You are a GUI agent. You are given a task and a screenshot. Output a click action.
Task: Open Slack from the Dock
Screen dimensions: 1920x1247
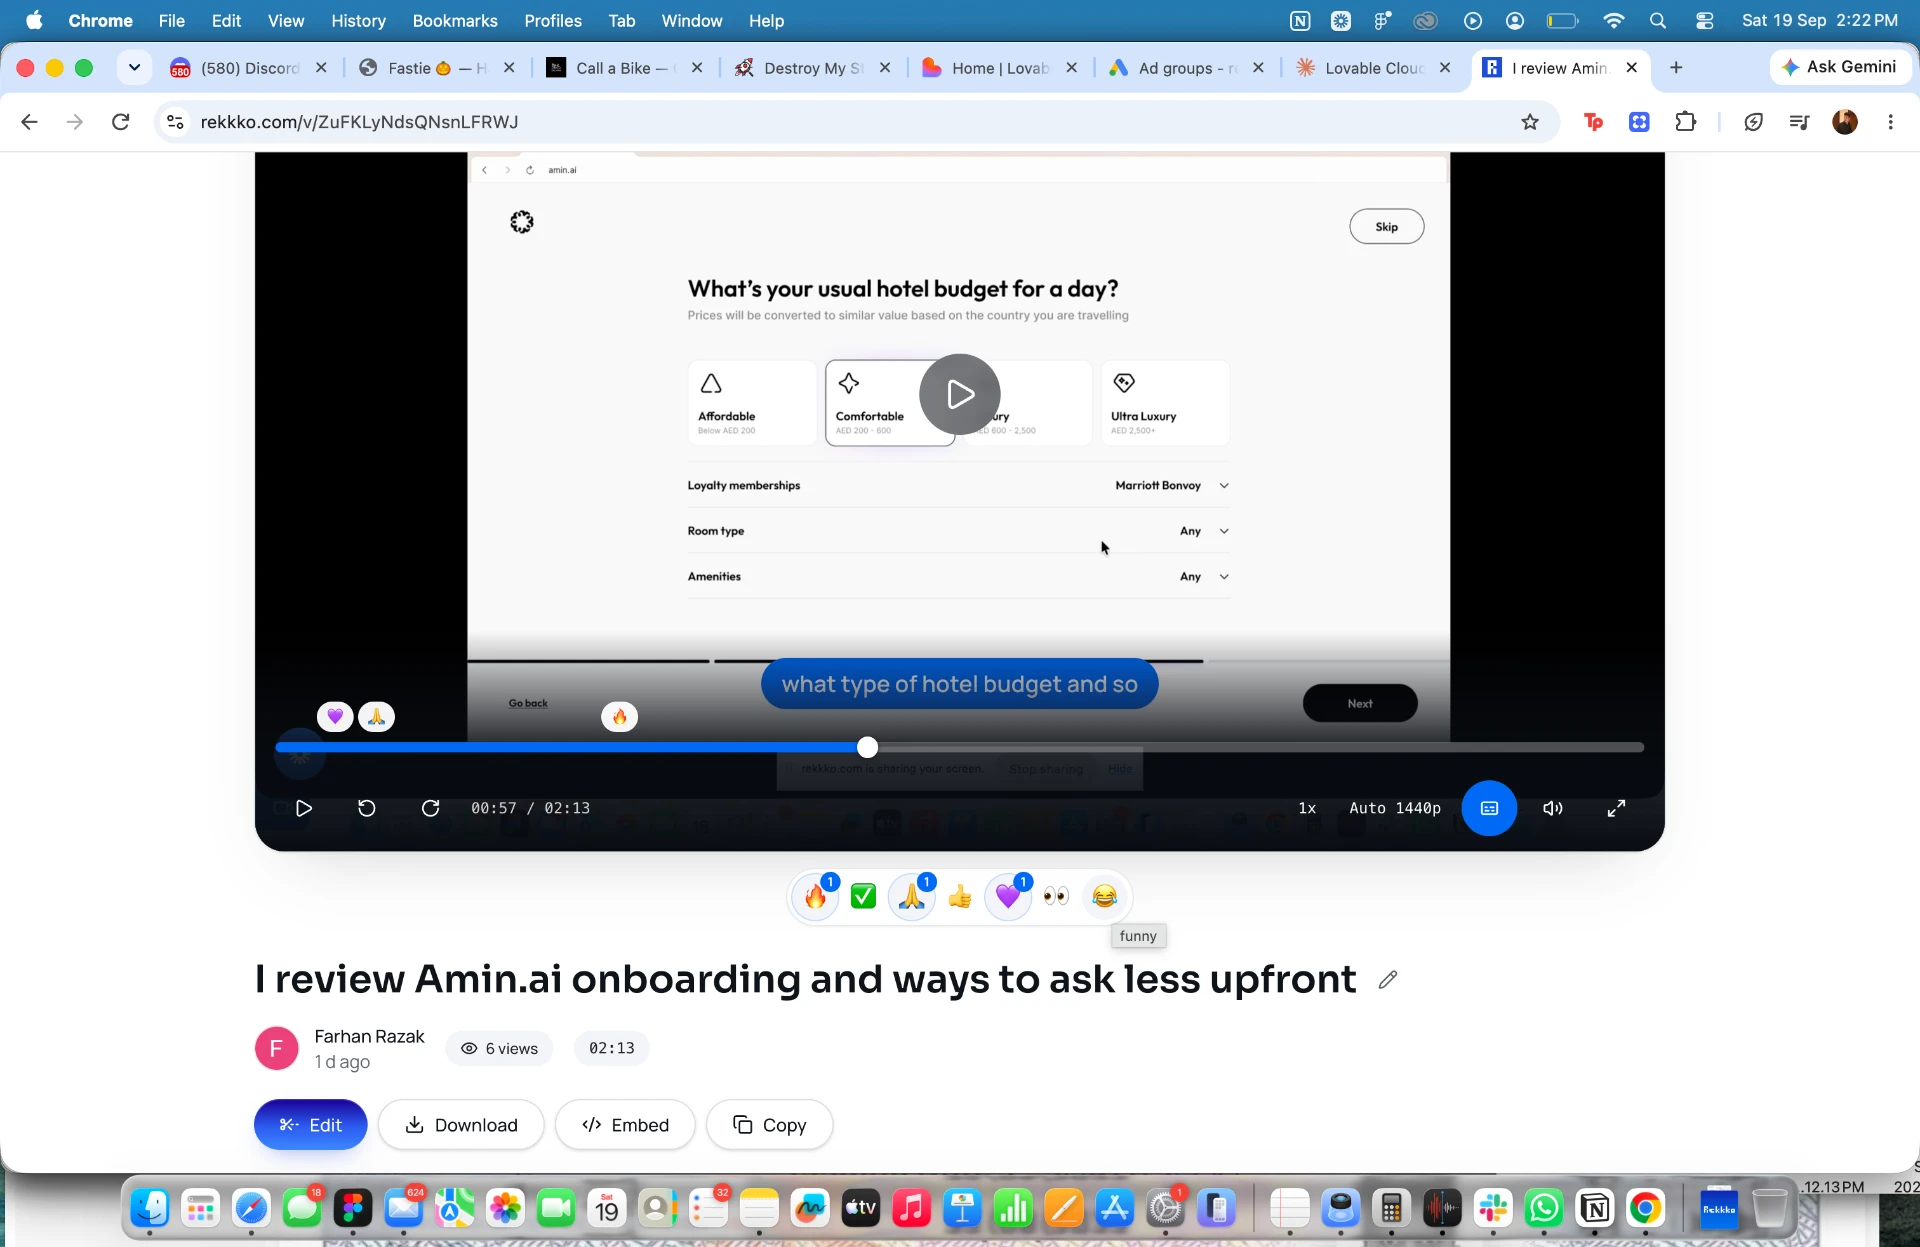[x=1493, y=1209]
